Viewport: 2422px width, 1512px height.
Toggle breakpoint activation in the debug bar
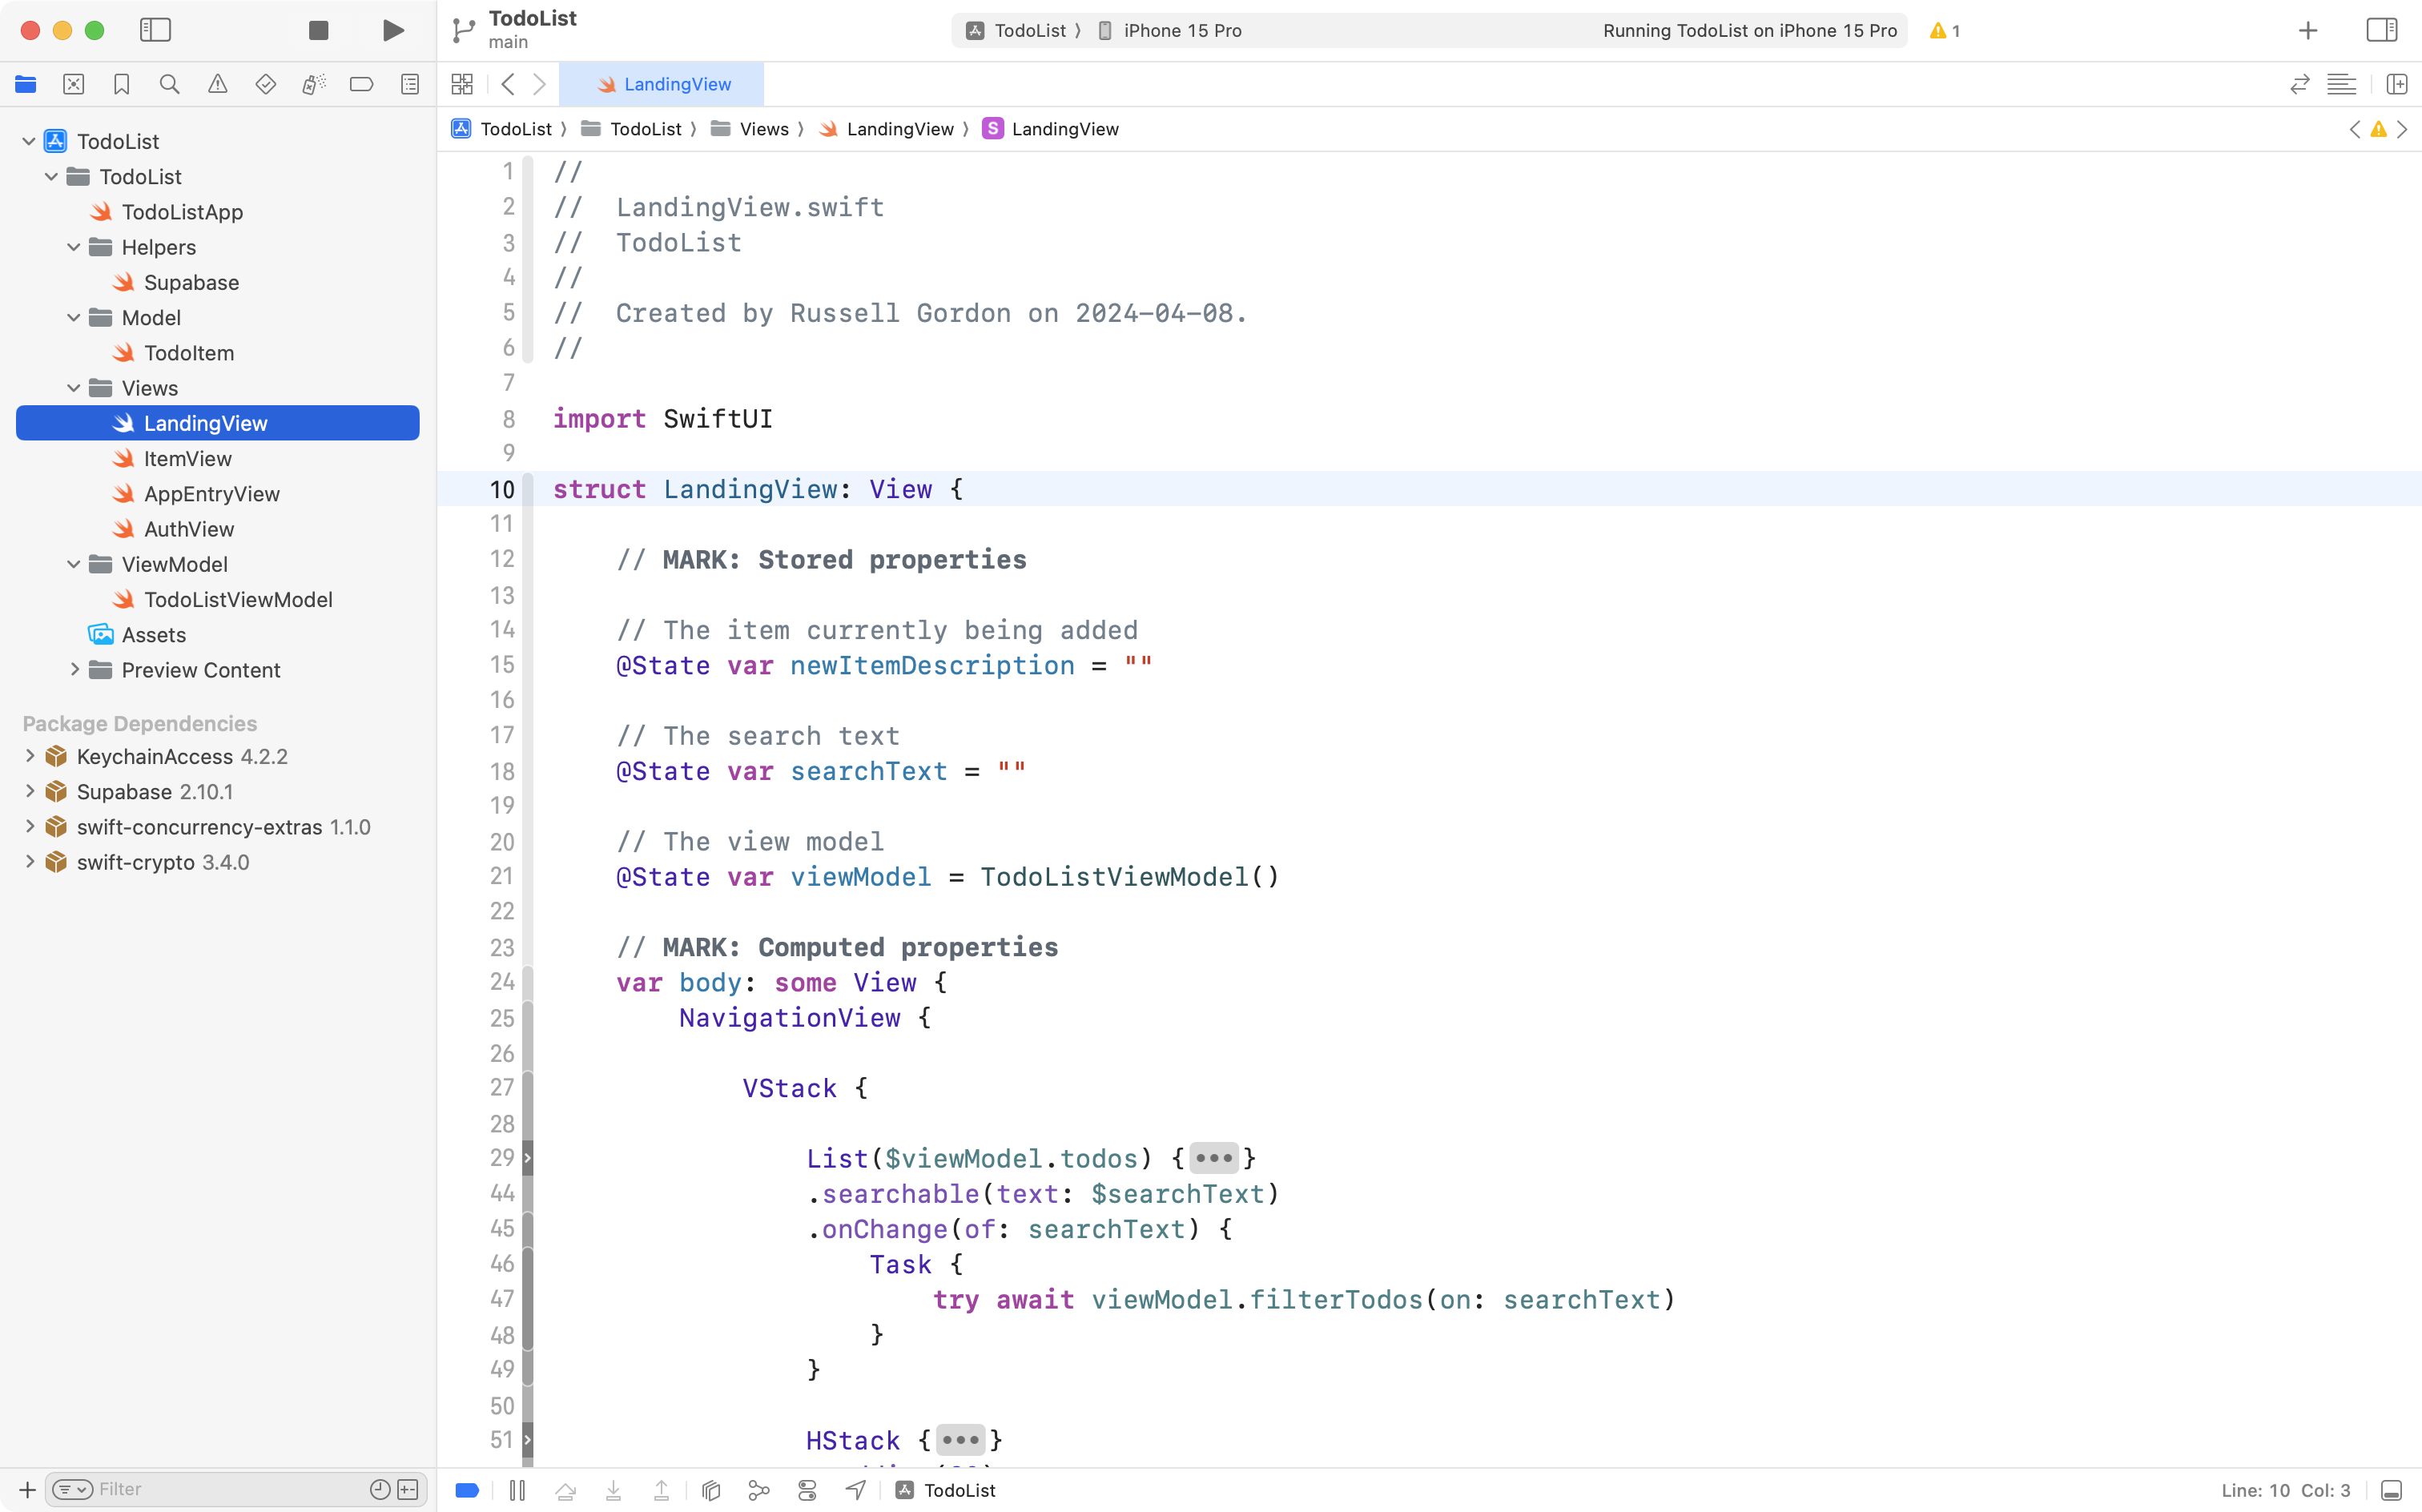pos(466,1489)
